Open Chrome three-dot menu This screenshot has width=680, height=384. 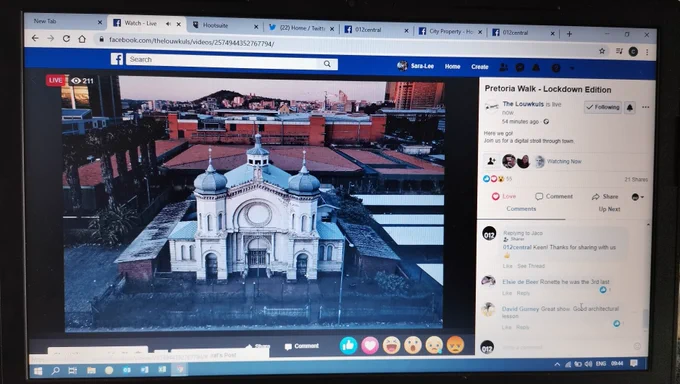point(647,52)
